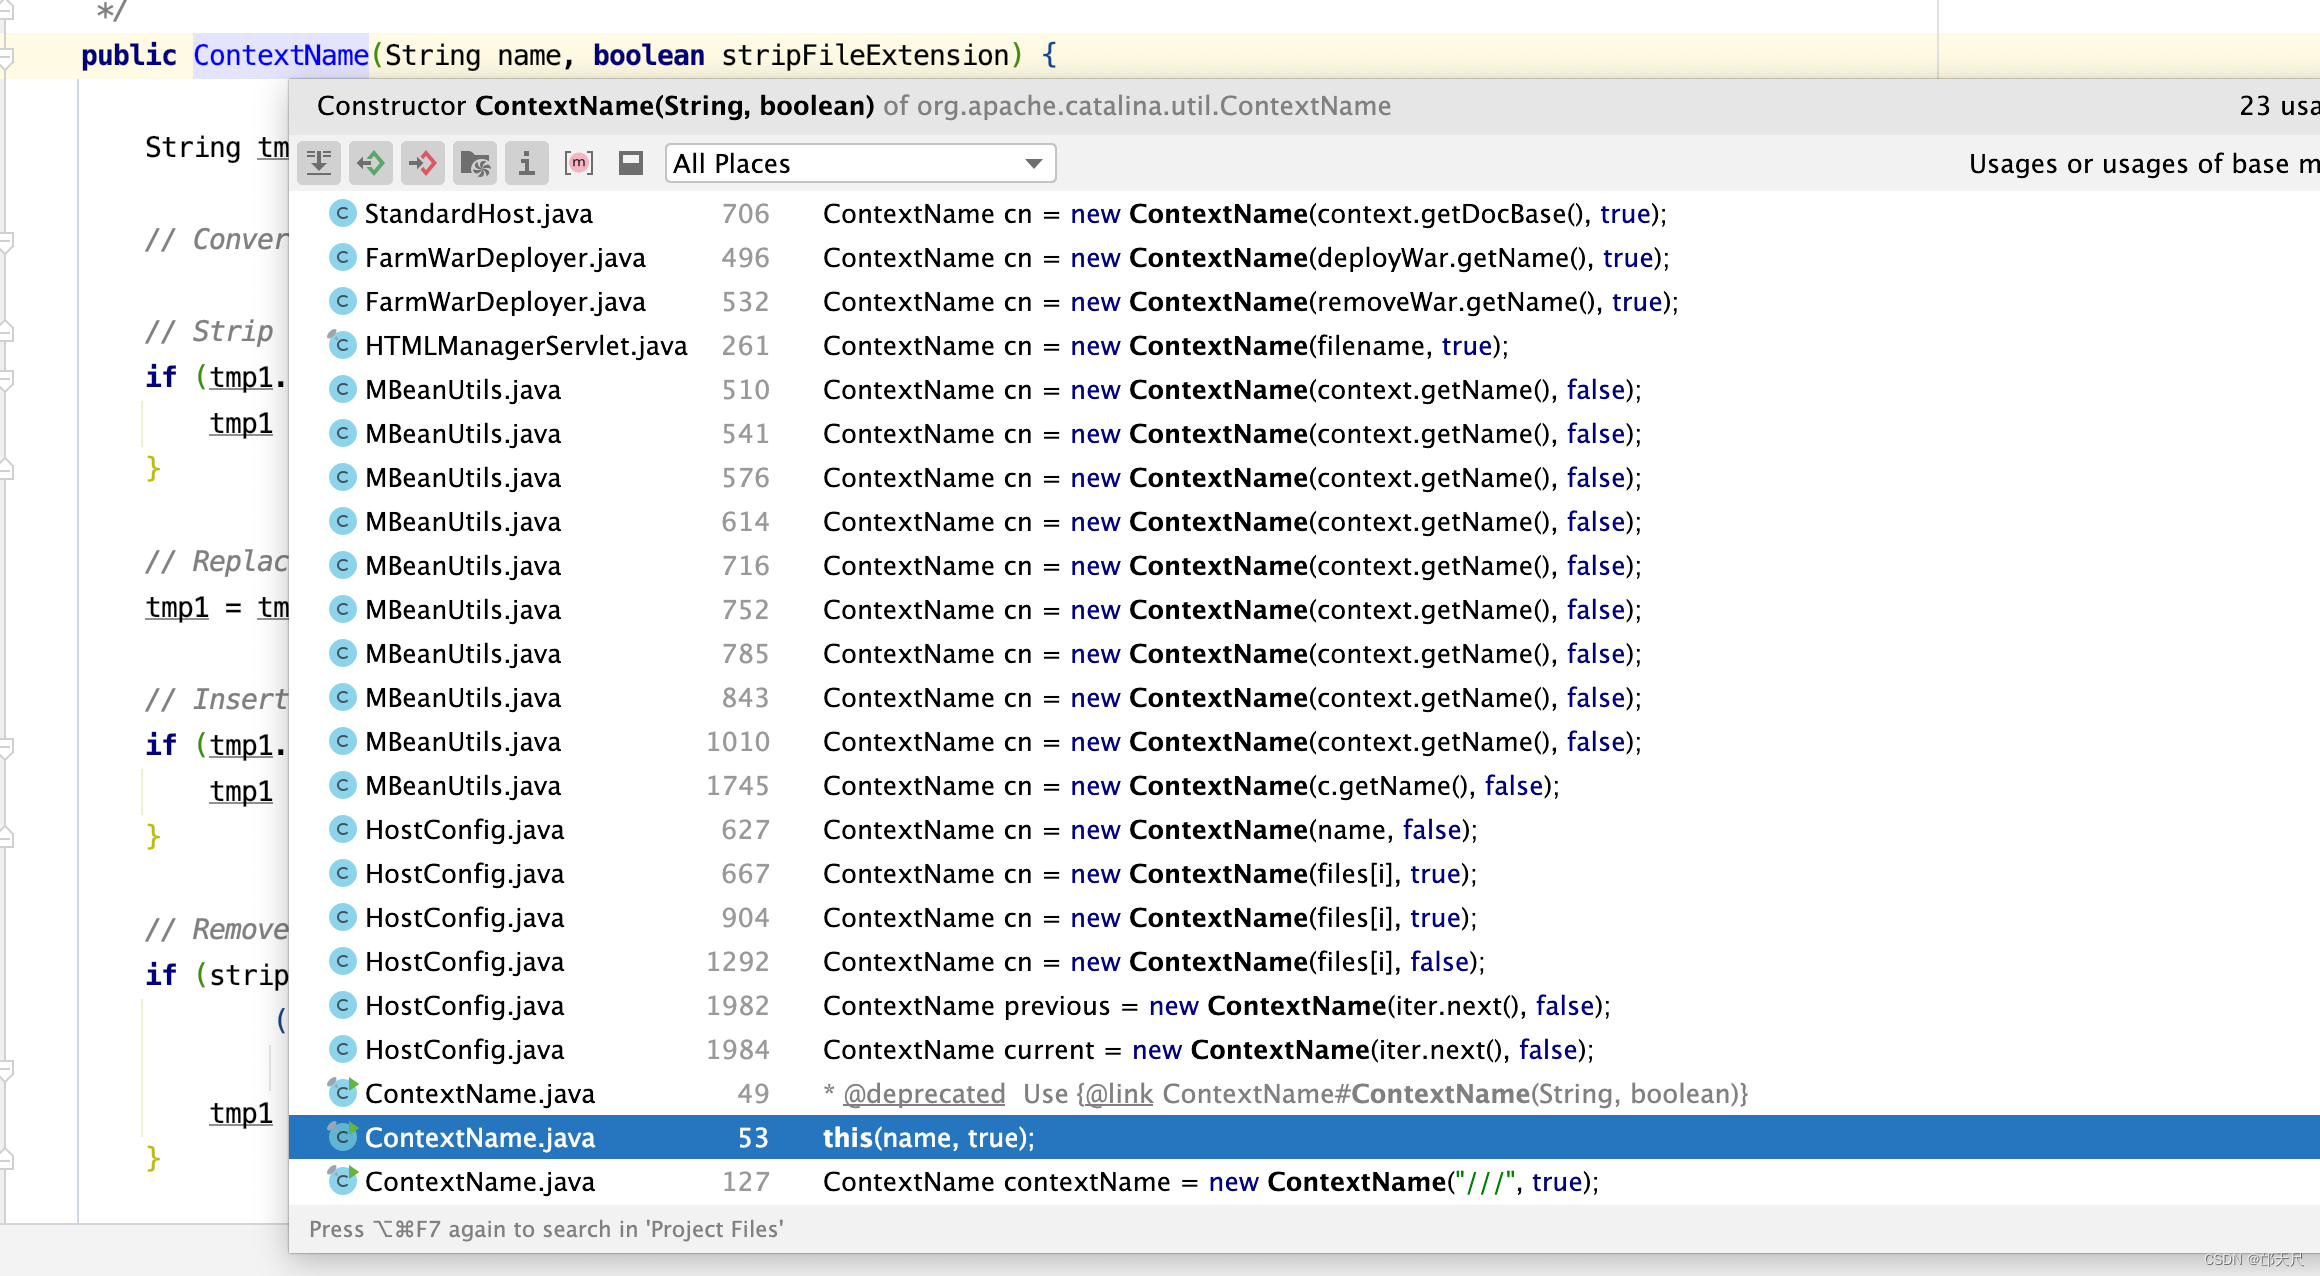Click class icon of FarmWarDeployer.java line 532
This screenshot has width=2320, height=1276.
(342, 301)
